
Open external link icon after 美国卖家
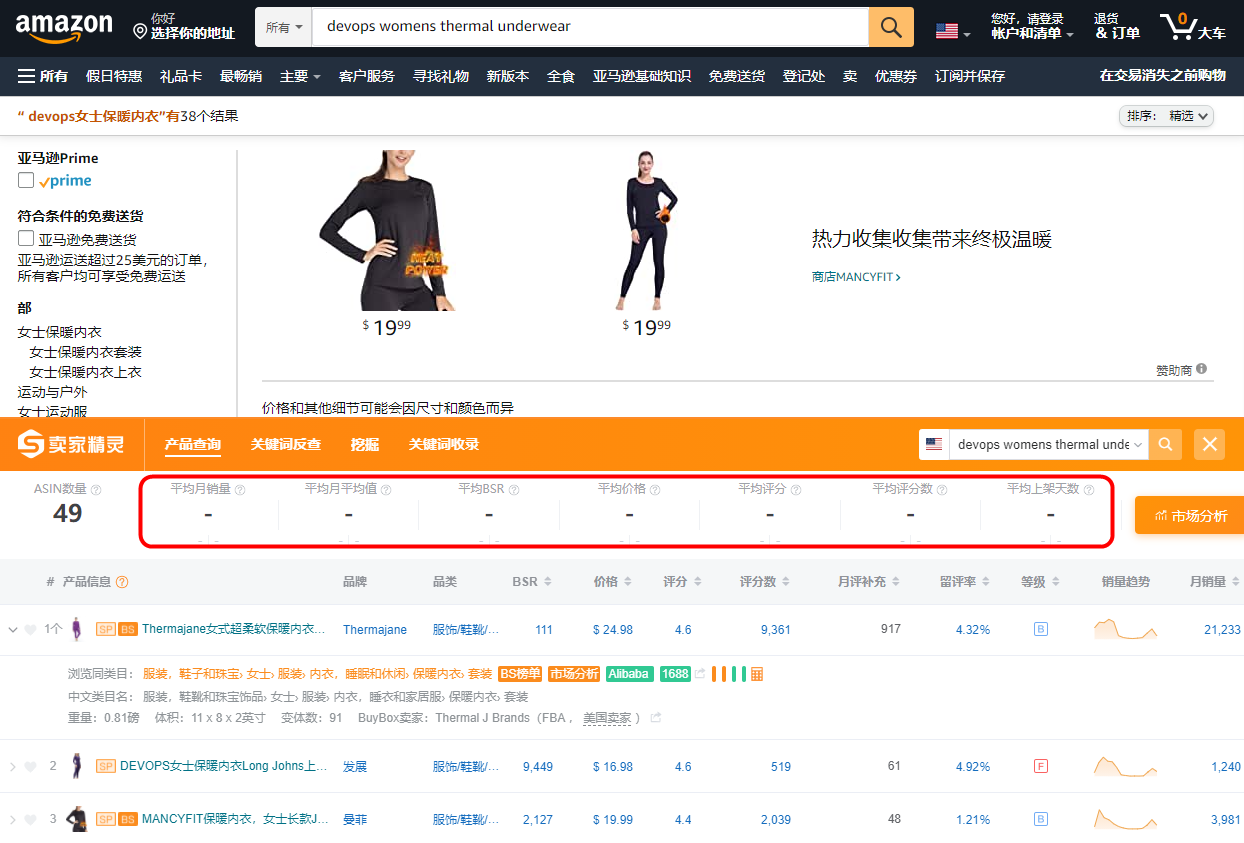pos(656,718)
